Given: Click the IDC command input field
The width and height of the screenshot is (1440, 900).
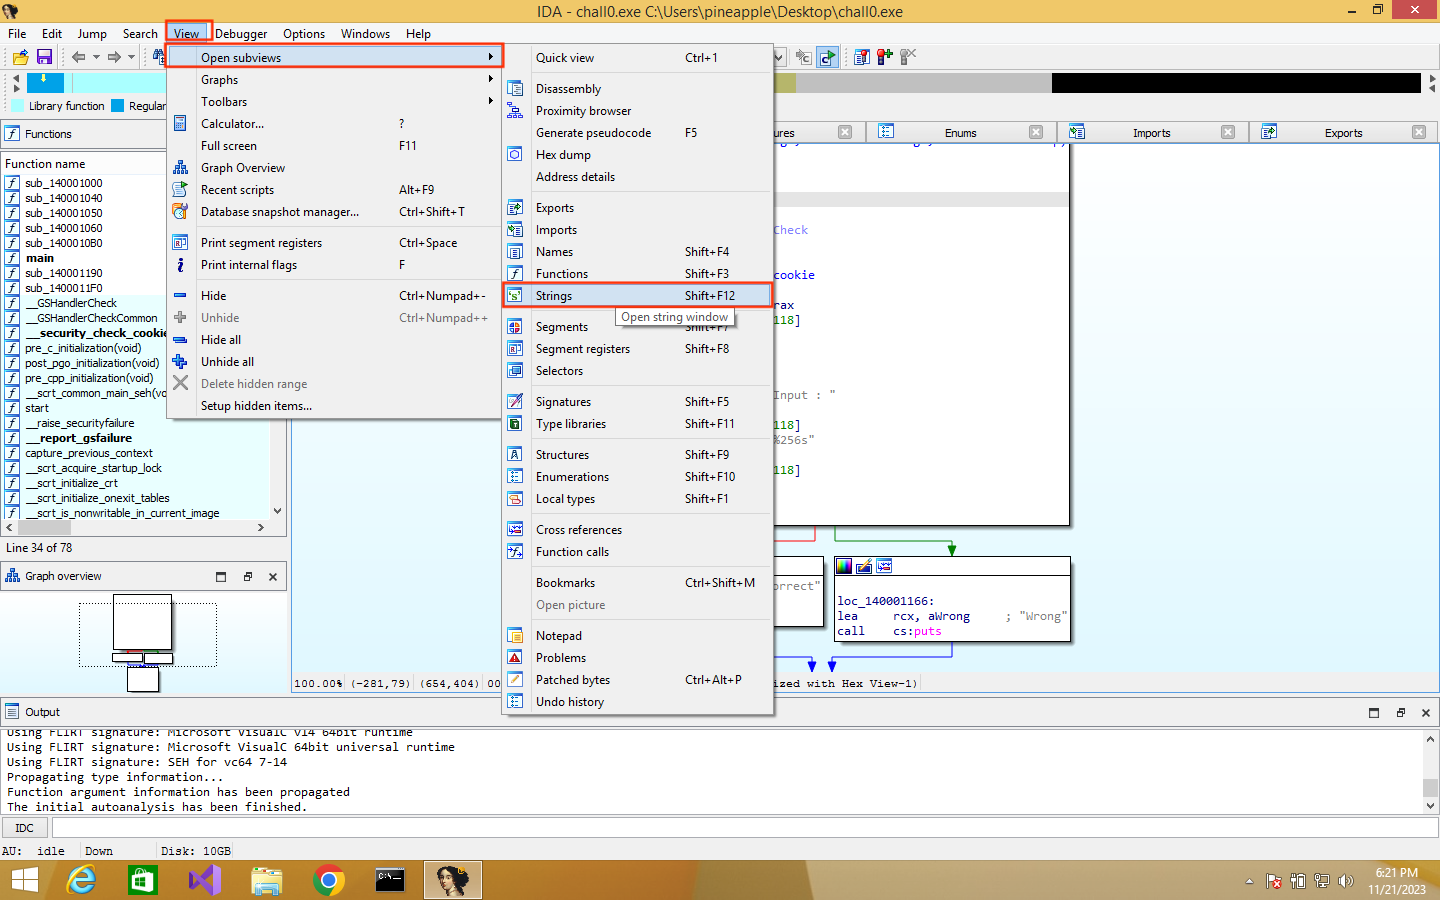Looking at the screenshot, I should coord(745,827).
